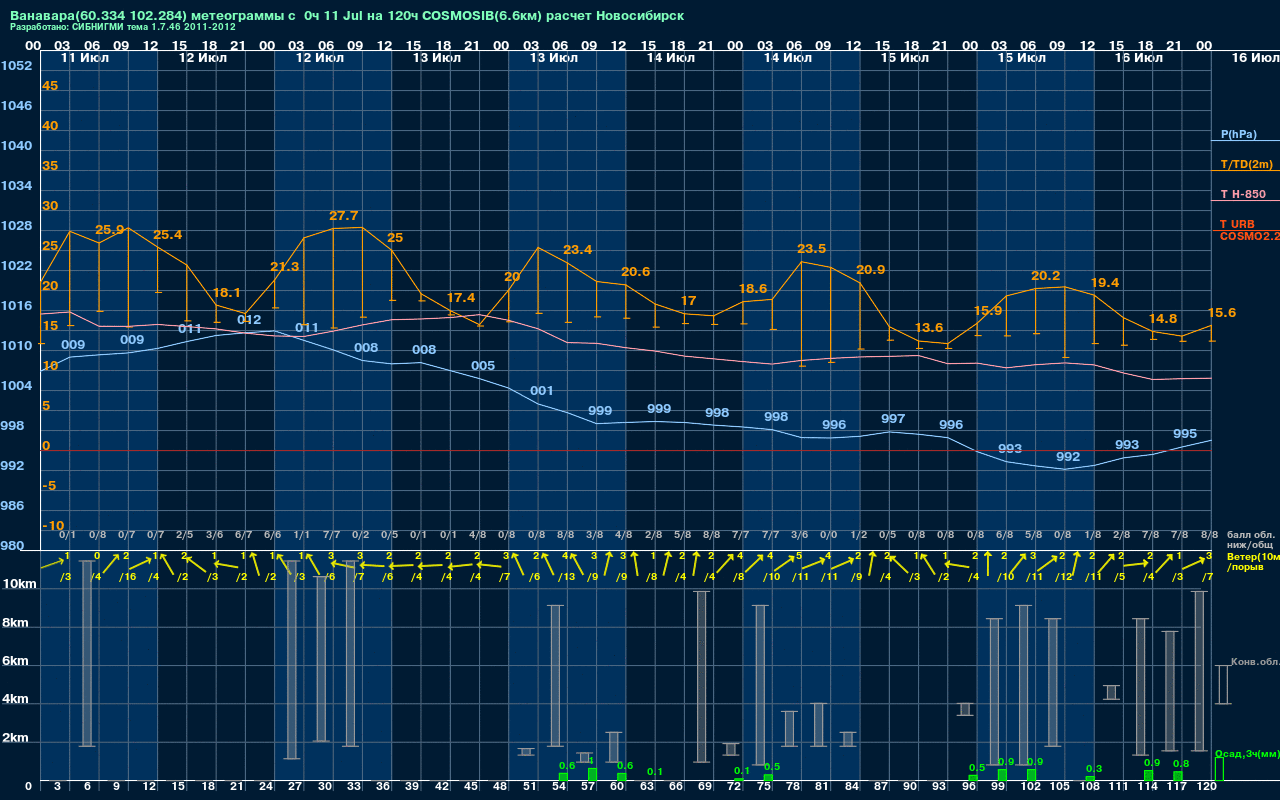Click the T URB legend label

click(x=1238, y=224)
